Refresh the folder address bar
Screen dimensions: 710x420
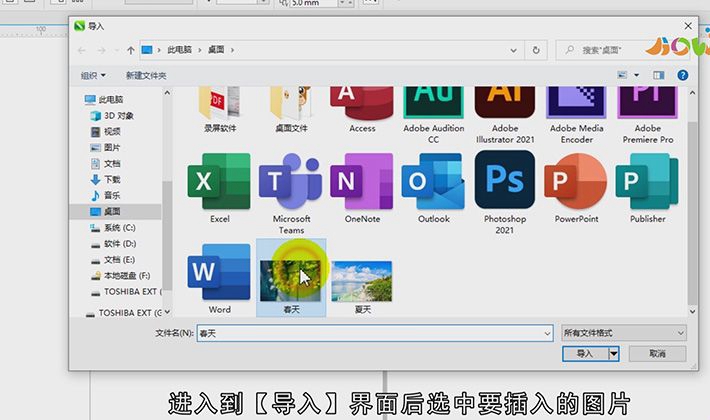click(536, 50)
